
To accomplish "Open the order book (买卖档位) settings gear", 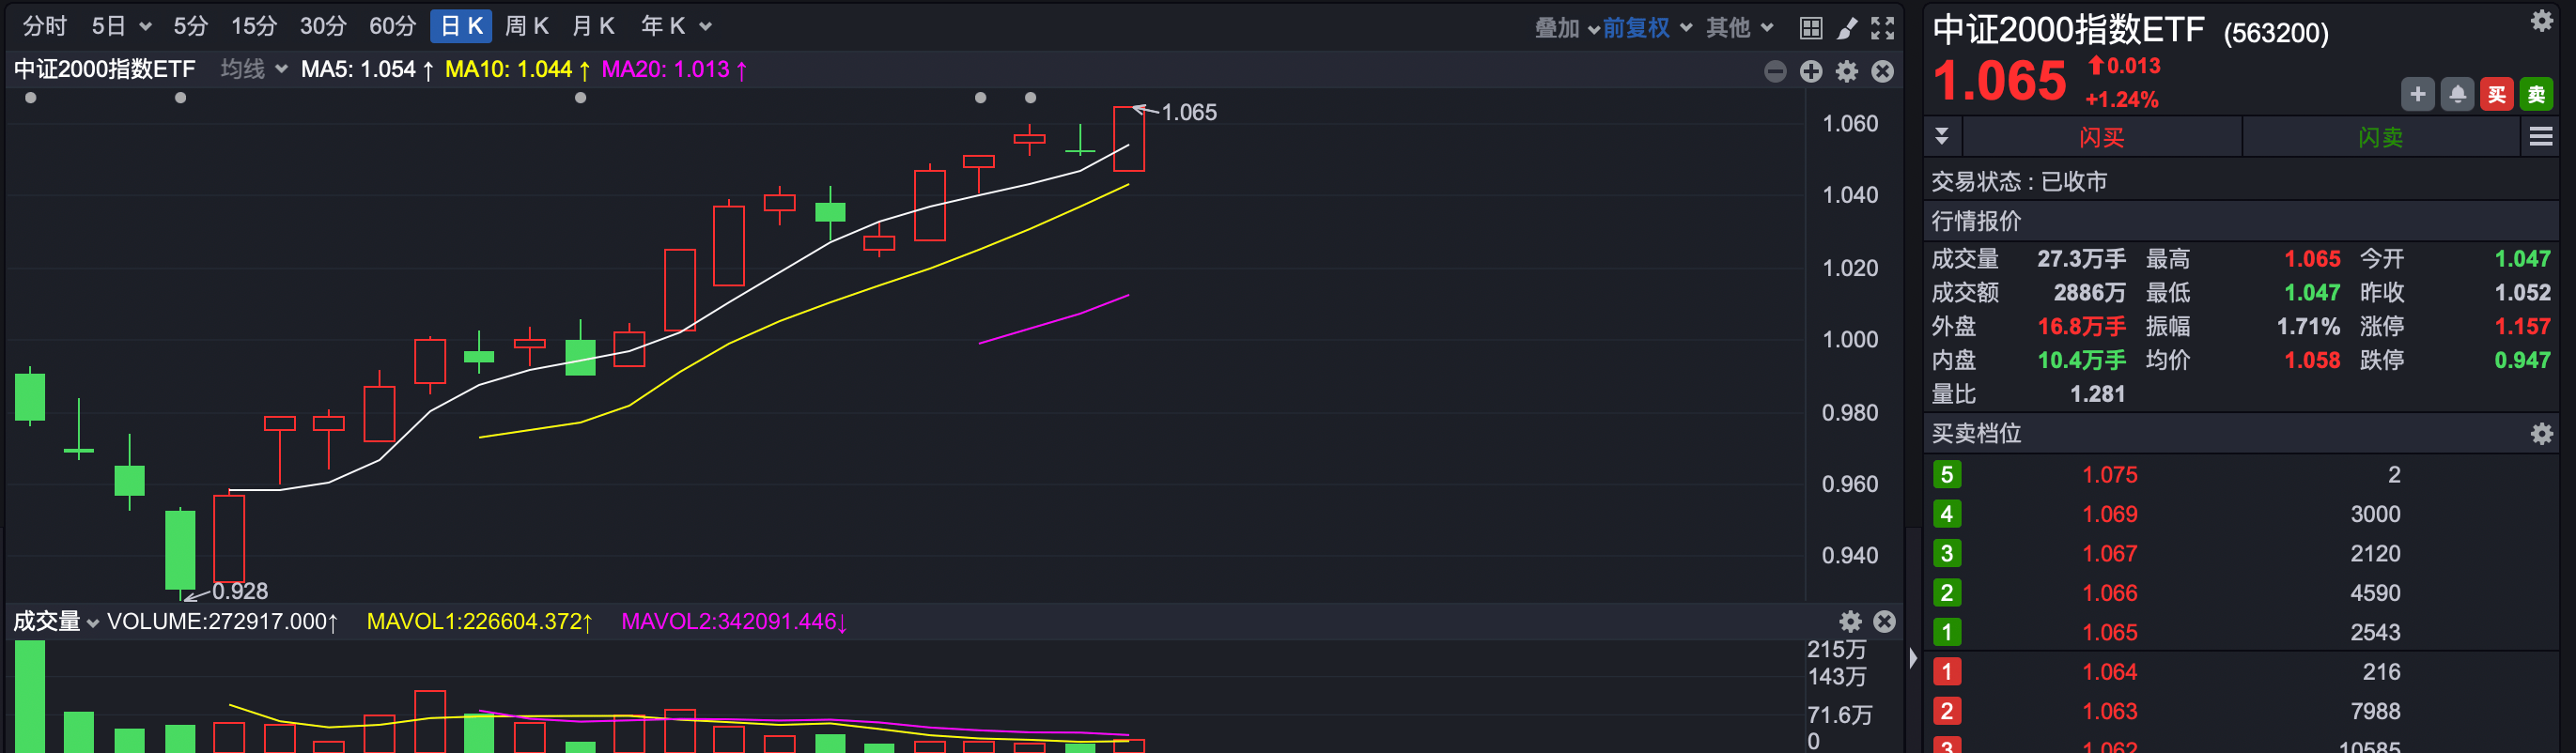I will 2541,434.
